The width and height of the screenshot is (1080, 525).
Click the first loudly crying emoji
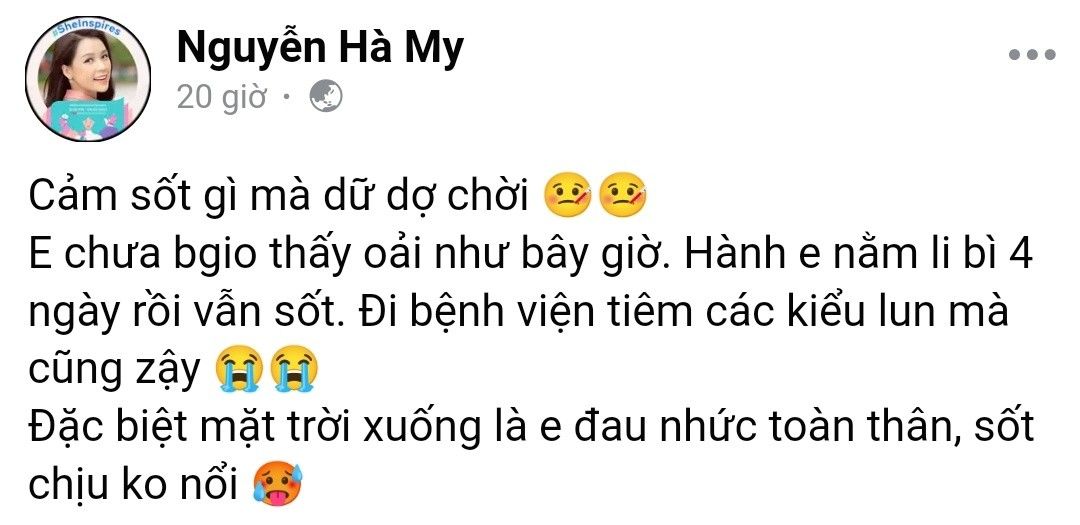[239, 370]
